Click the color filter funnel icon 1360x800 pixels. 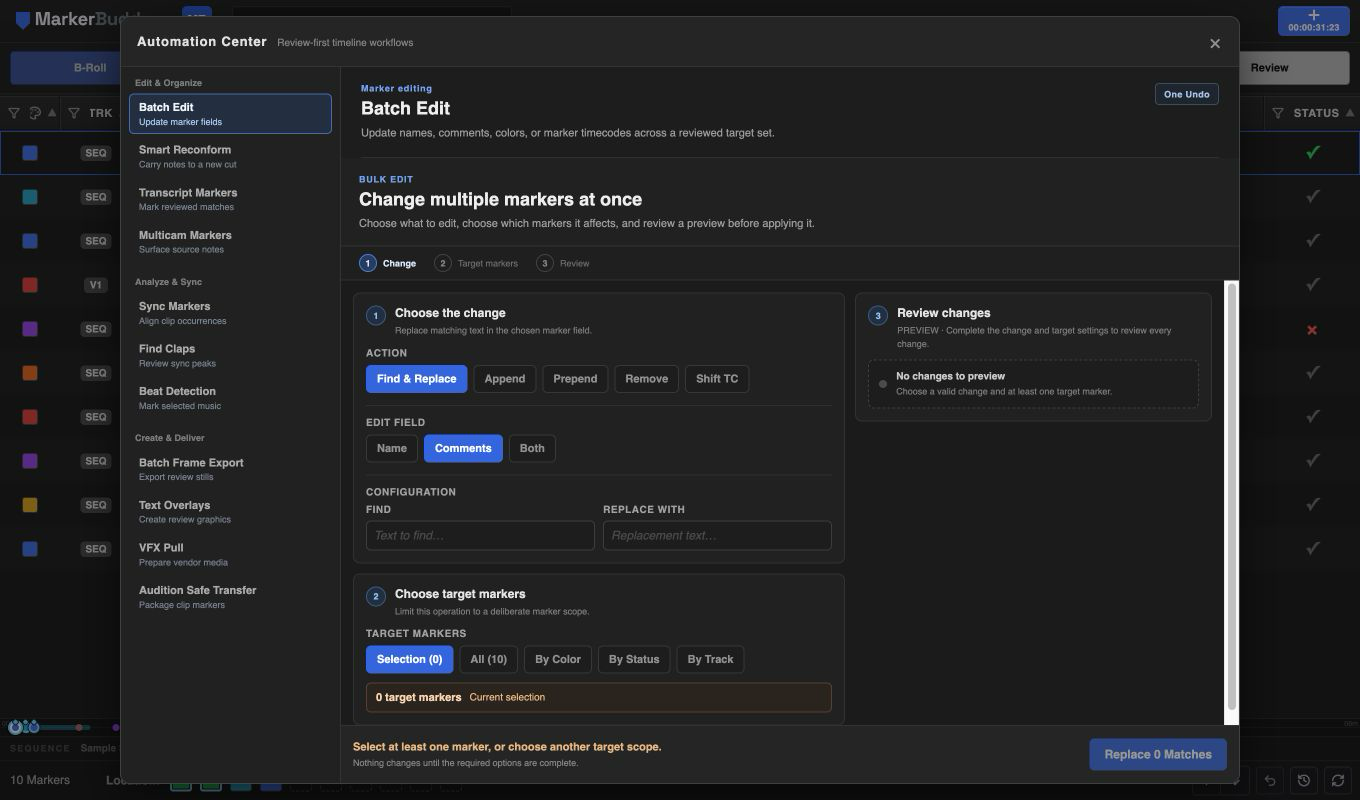pos(14,113)
